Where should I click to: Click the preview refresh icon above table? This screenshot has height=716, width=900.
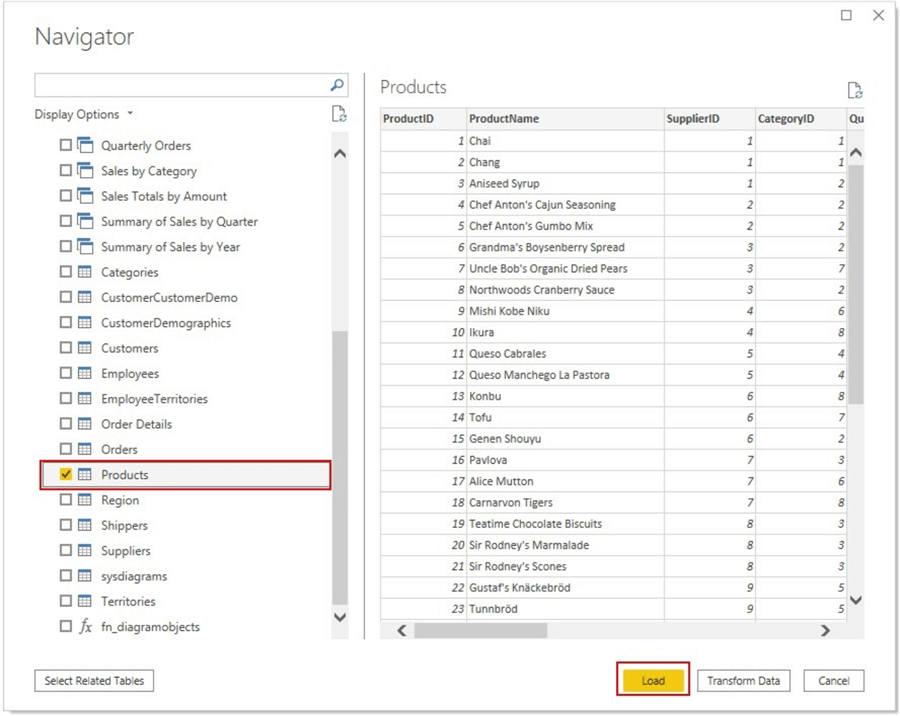(x=854, y=90)
